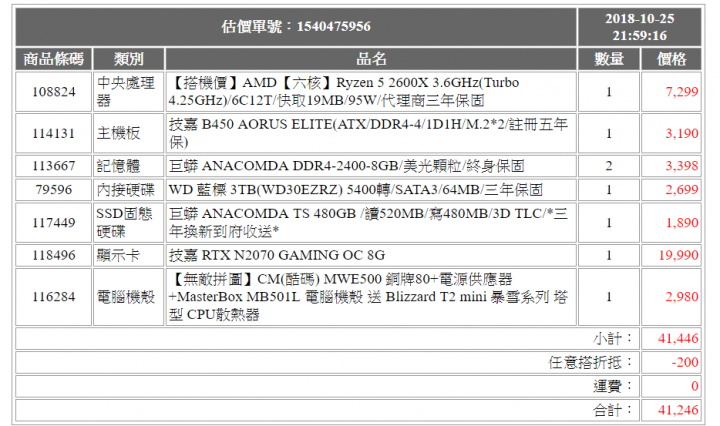Click the 小計 label
The image size is (720, 426).
(613, 339)
